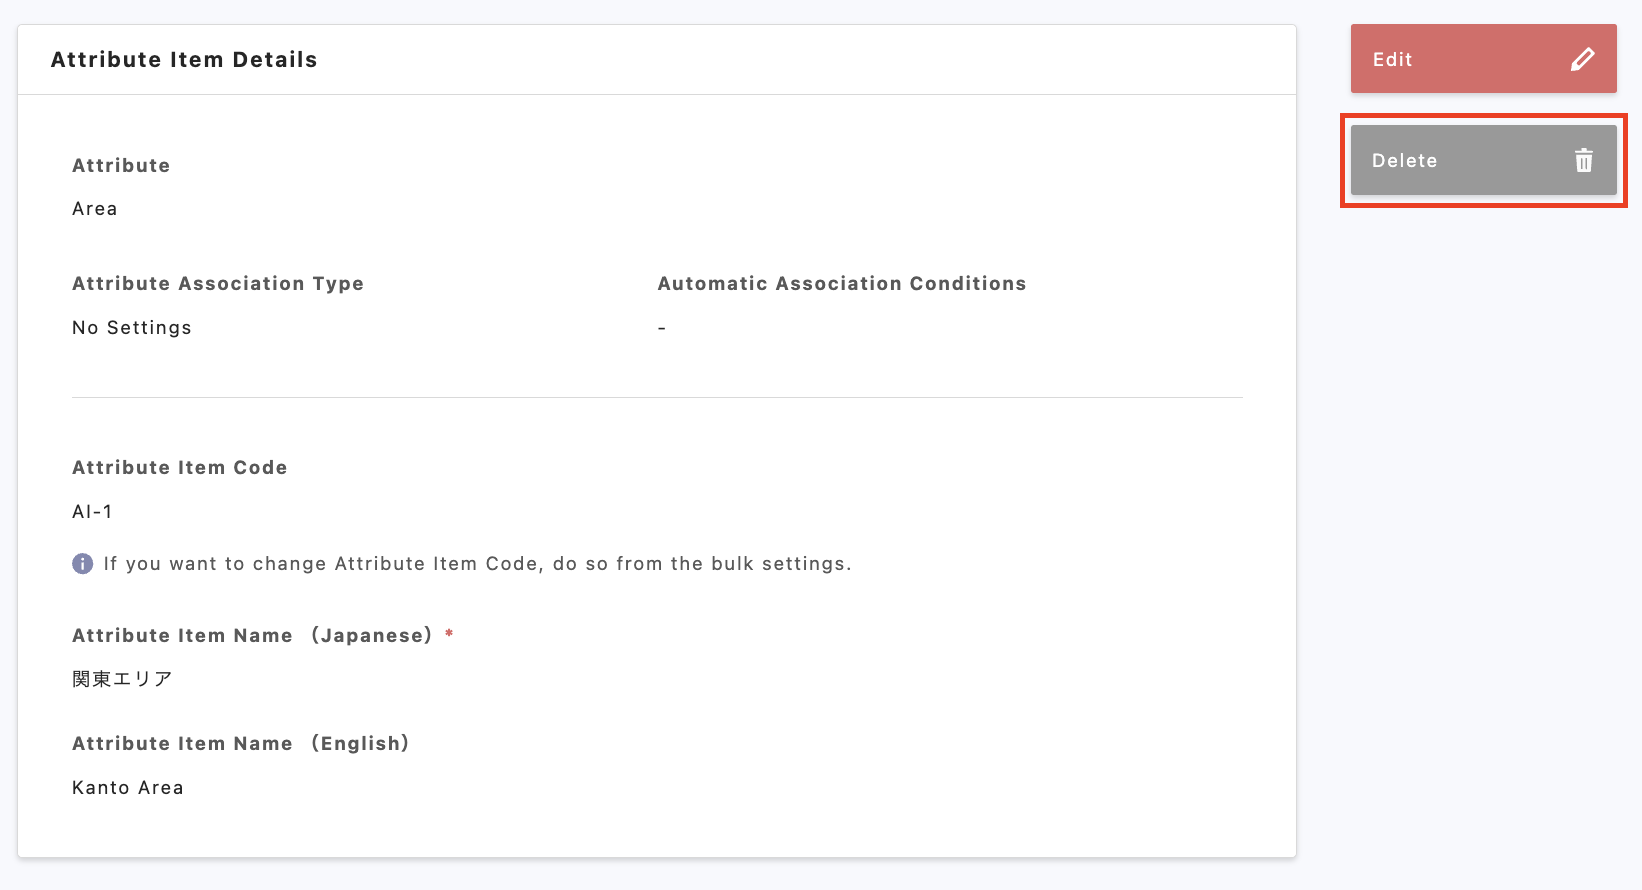Screen dimensions: 1642x890
Task: Click the Attribute Item Details heading
Action: pyautogui.click(x=184, y=60)
